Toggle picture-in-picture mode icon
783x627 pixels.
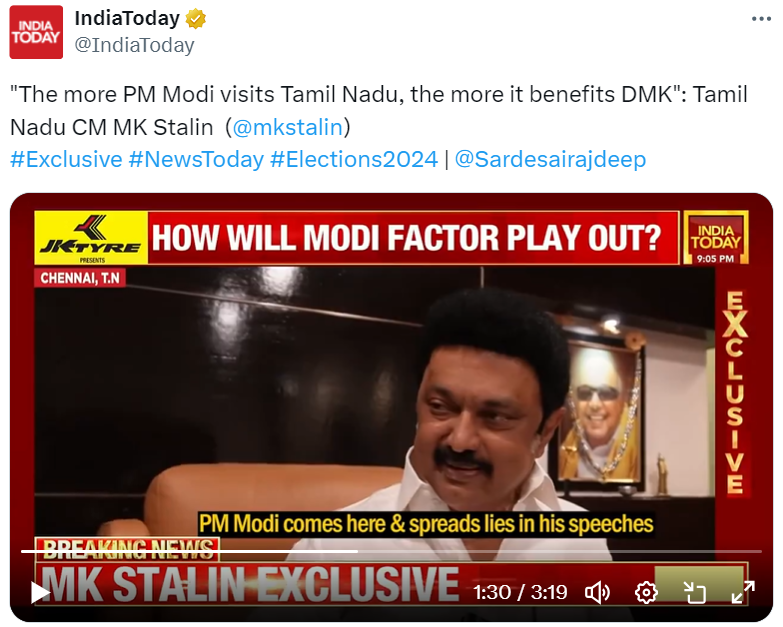coord(694,593)
